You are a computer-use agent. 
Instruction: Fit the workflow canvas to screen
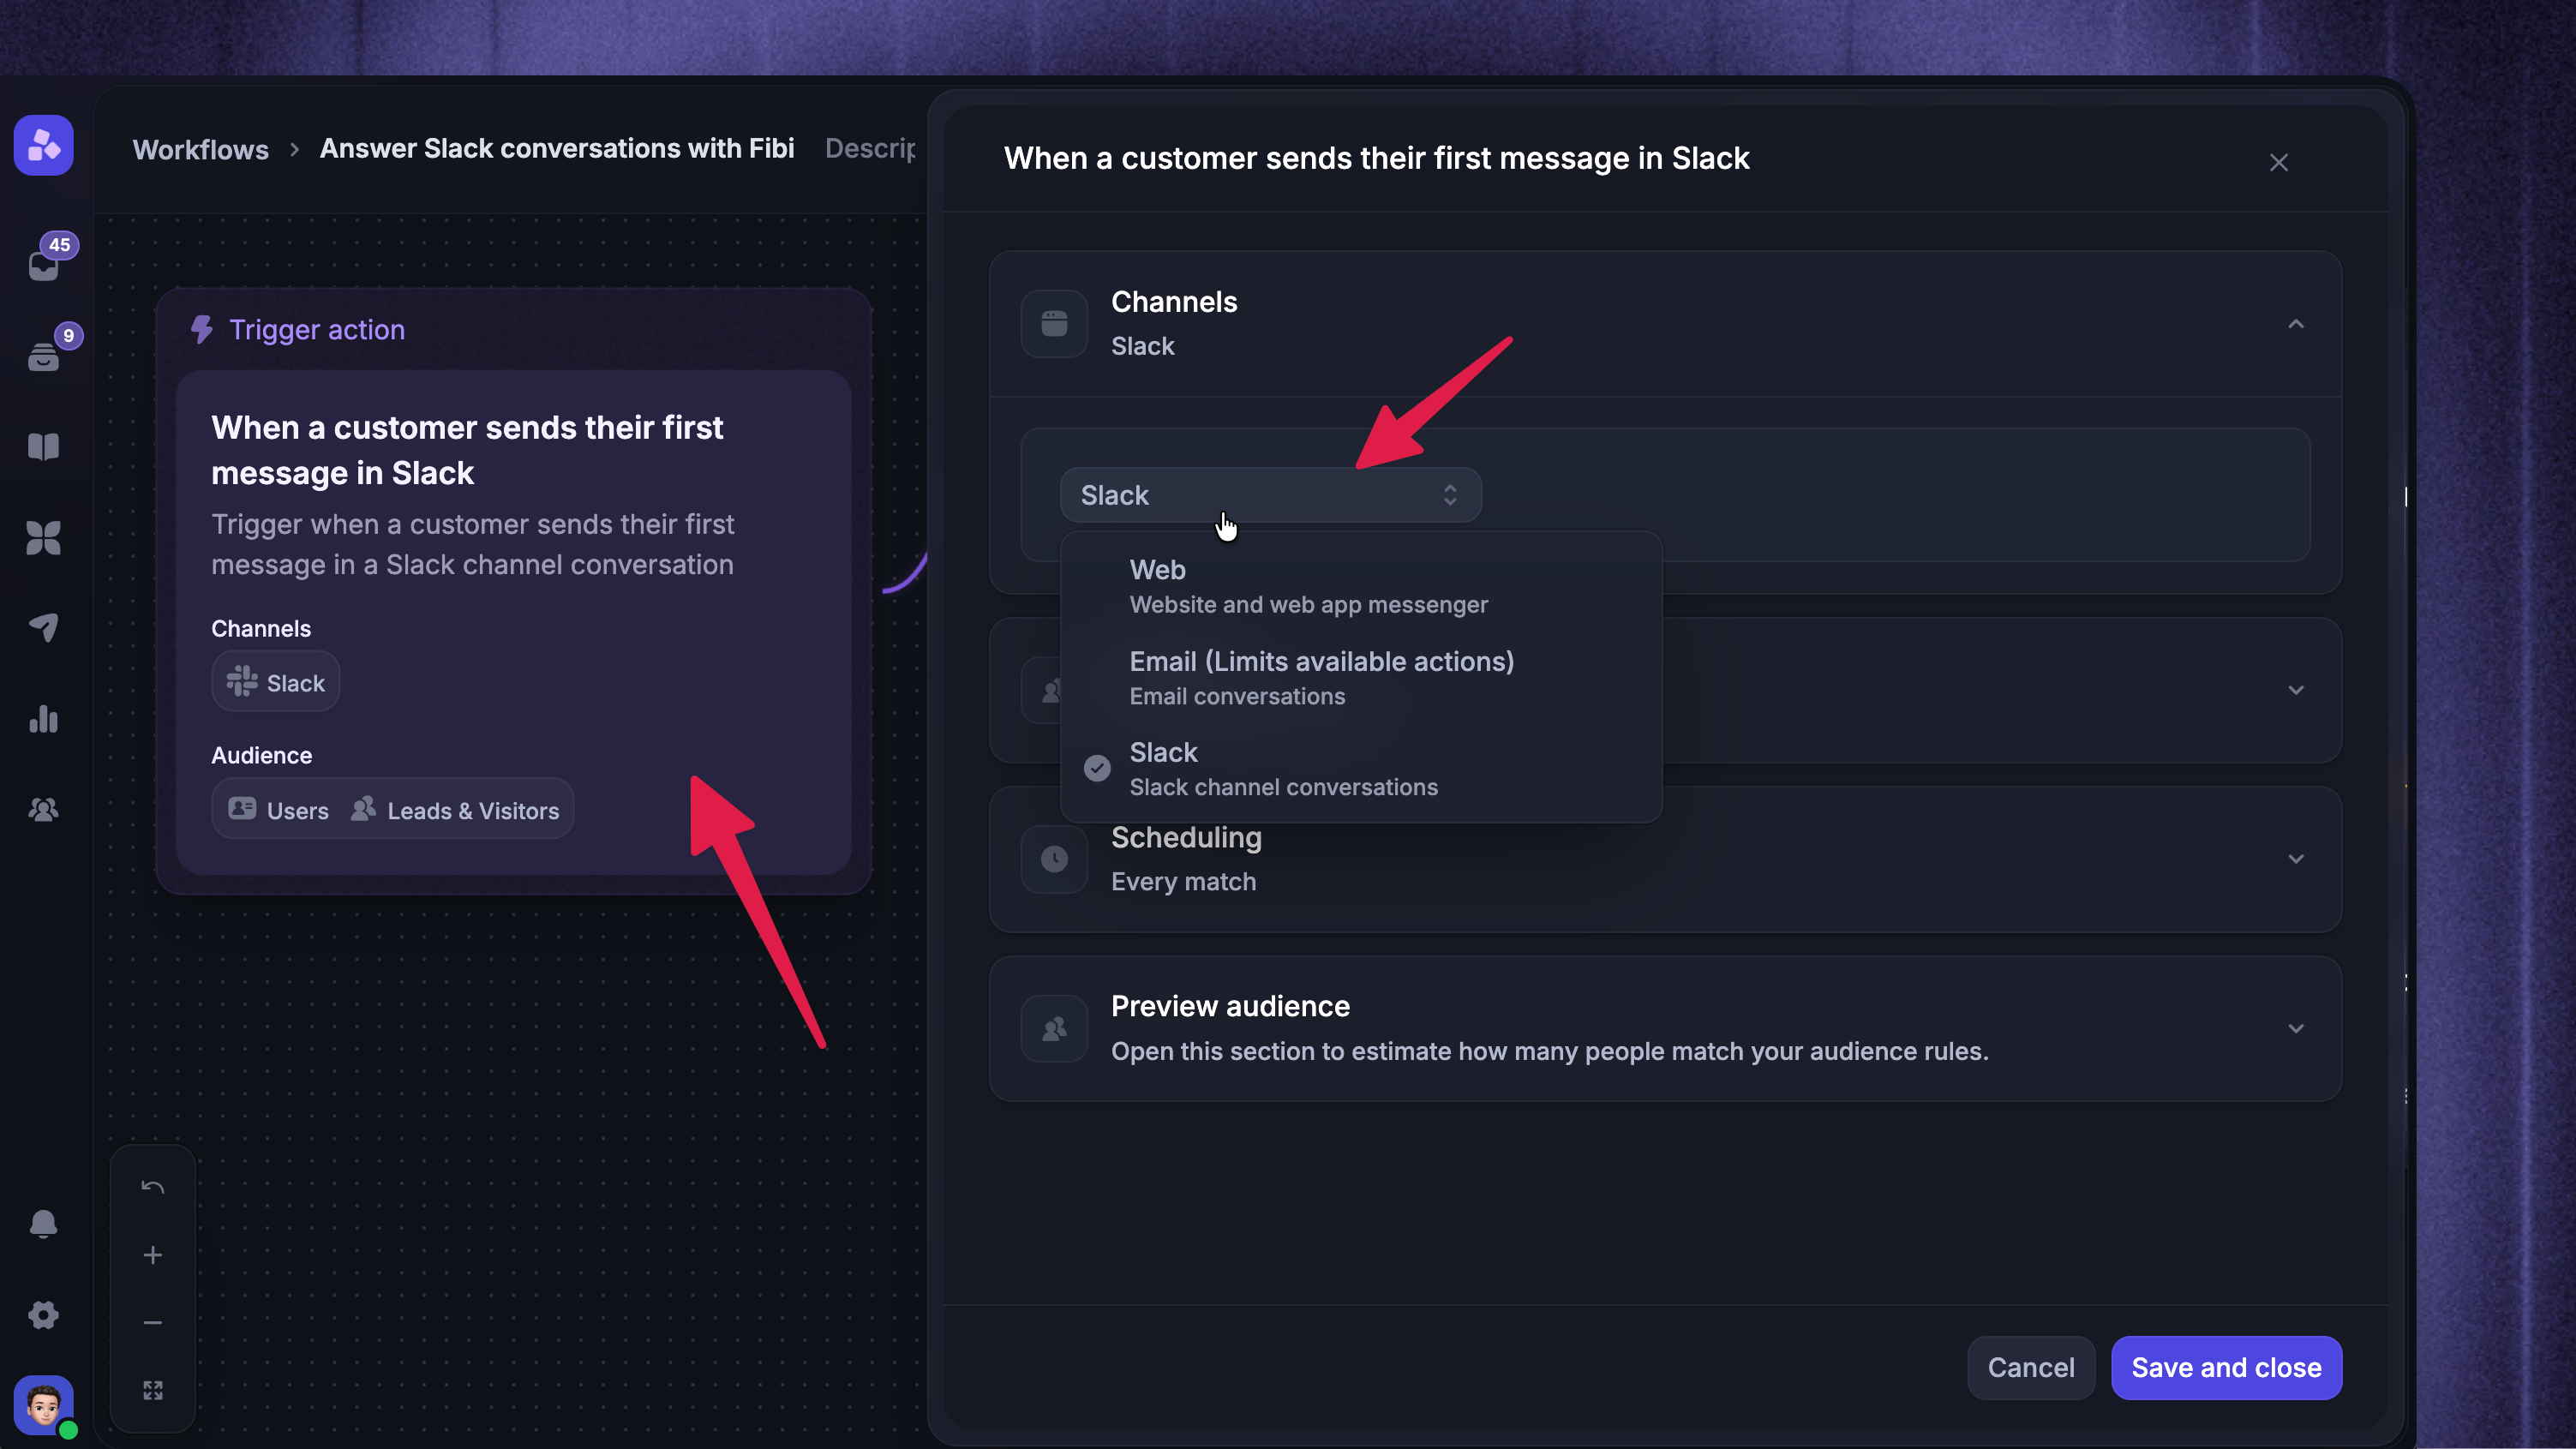152,1390
